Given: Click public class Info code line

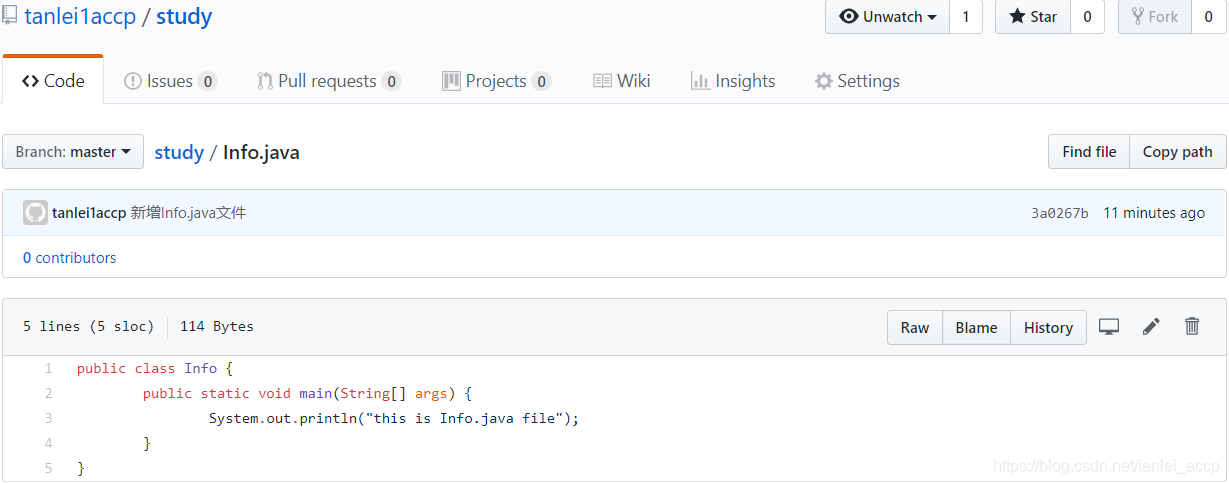Looking at the screenshot, I should click(154, 368).
